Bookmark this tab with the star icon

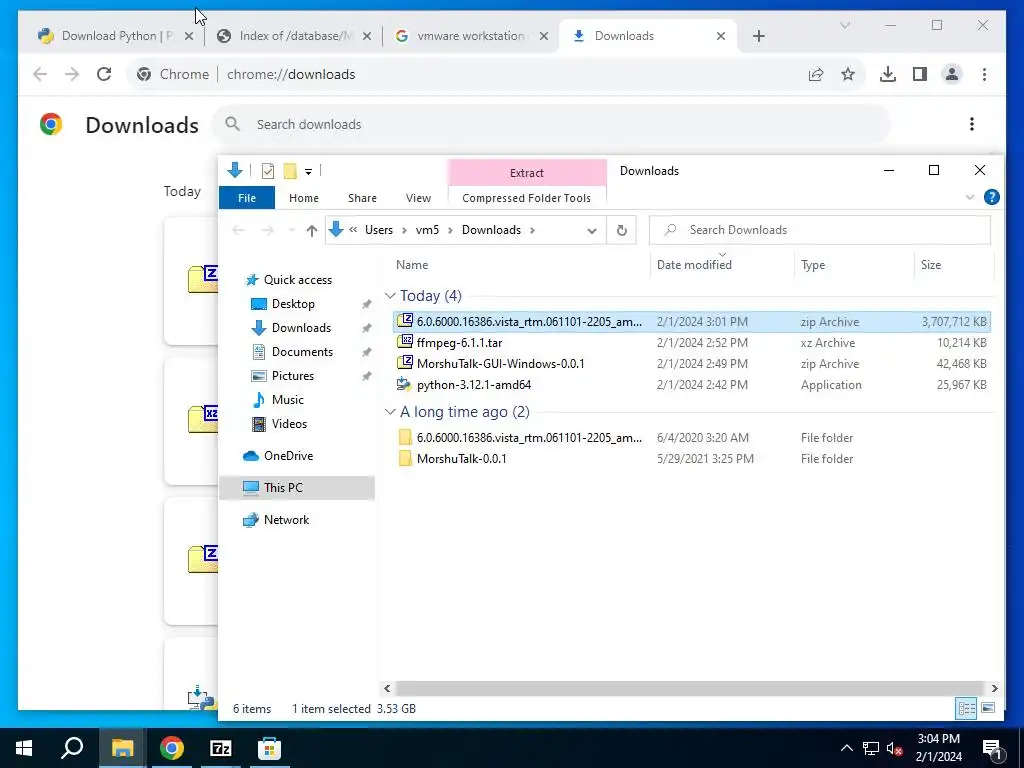pos(848,74)
